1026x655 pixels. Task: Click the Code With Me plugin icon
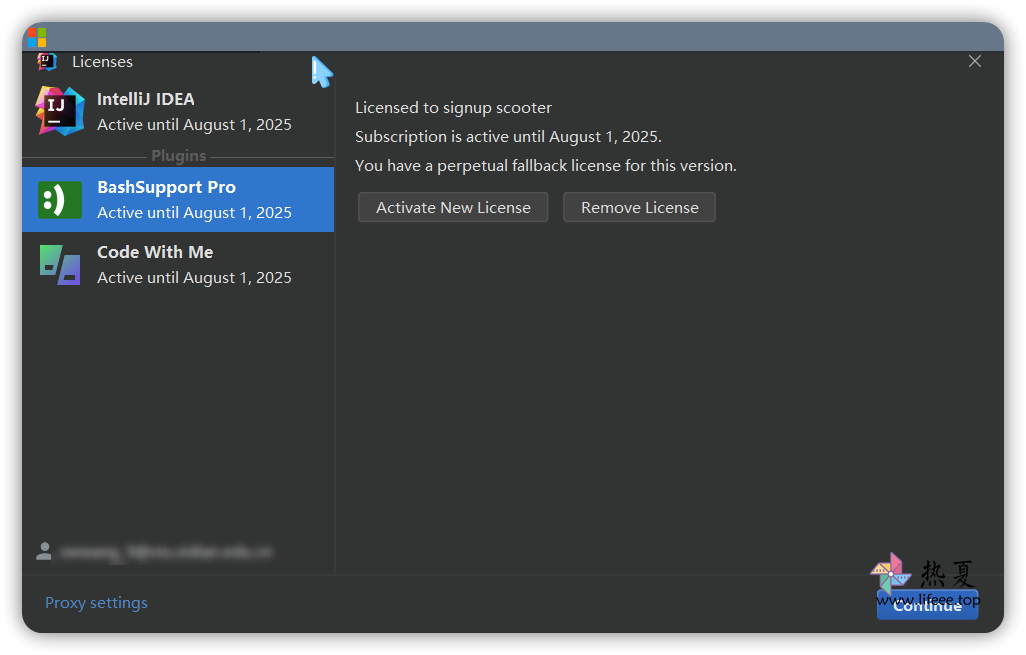click(59, 265)
